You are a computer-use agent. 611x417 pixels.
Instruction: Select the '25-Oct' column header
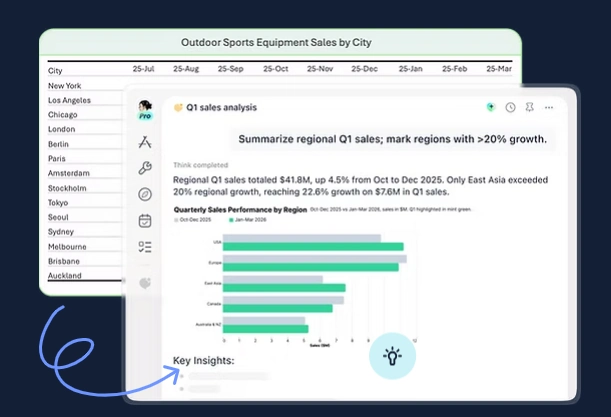pos(275,69)
